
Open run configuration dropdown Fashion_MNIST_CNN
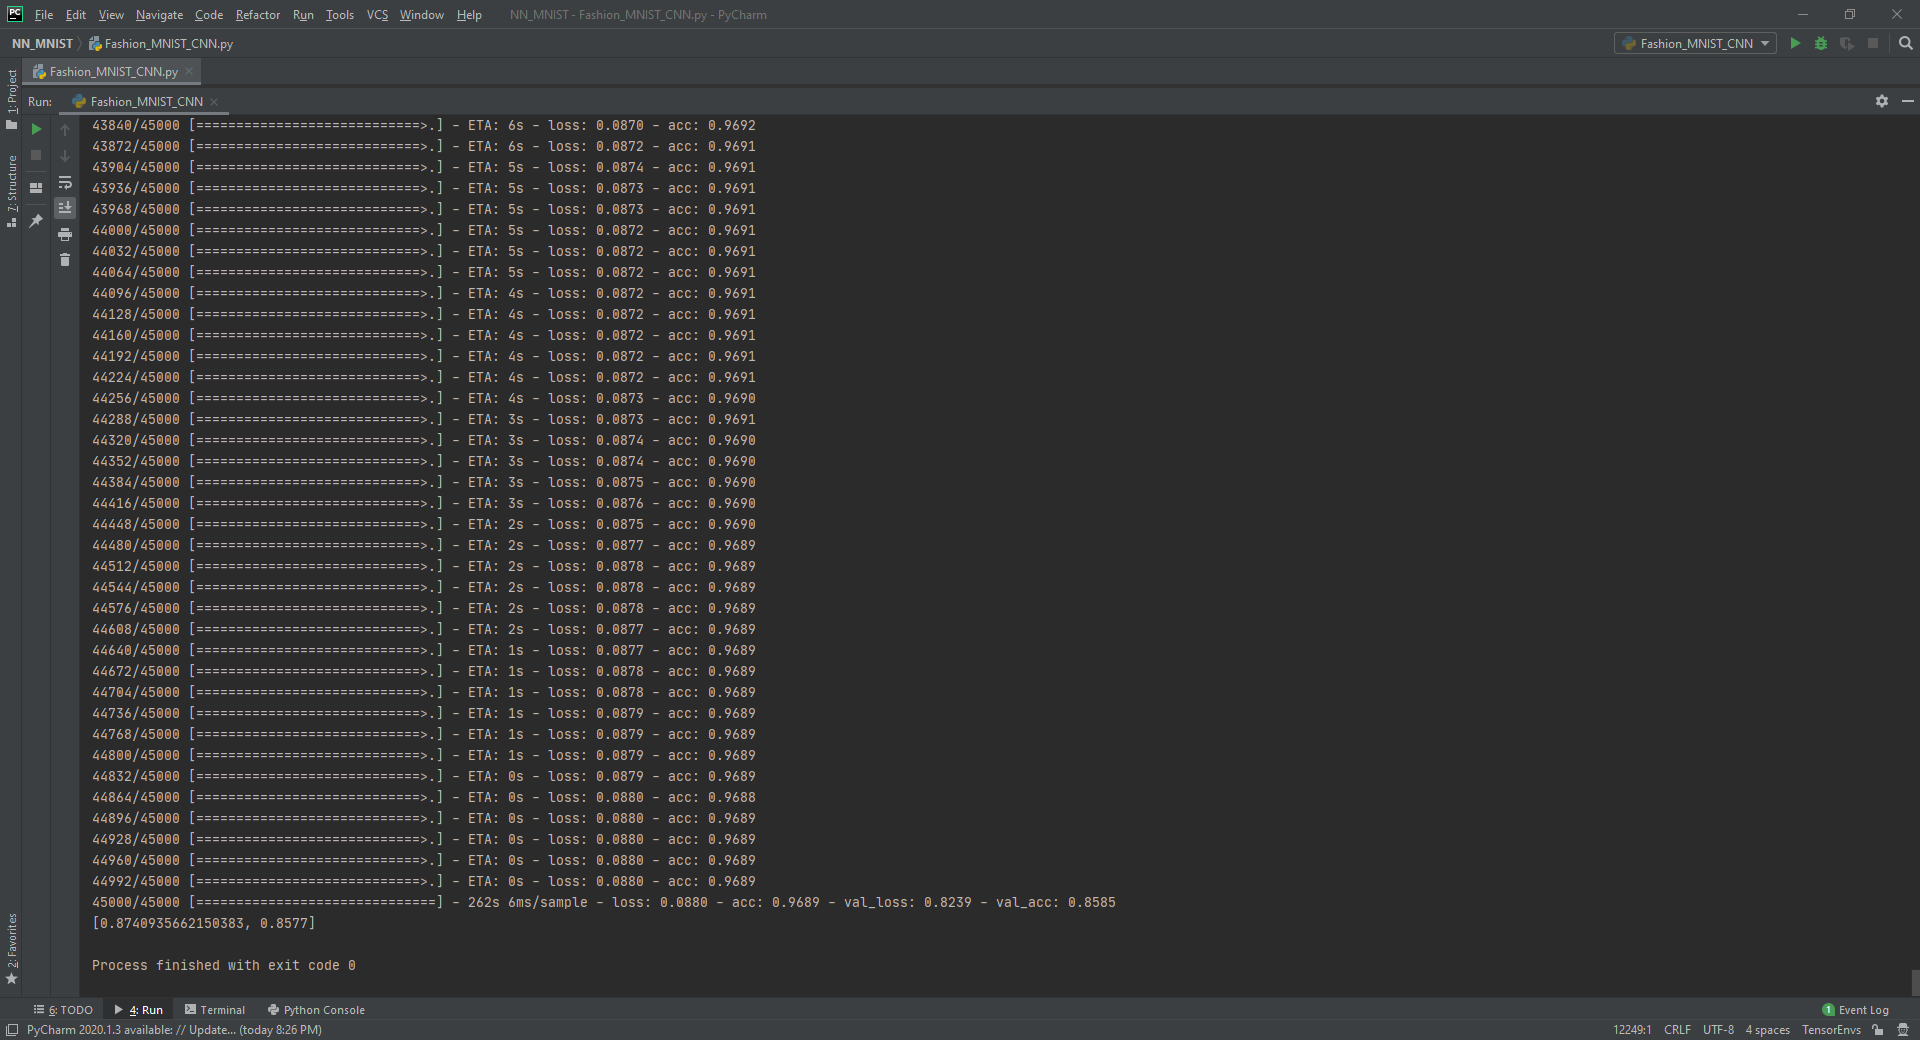tap(1695, 43)
